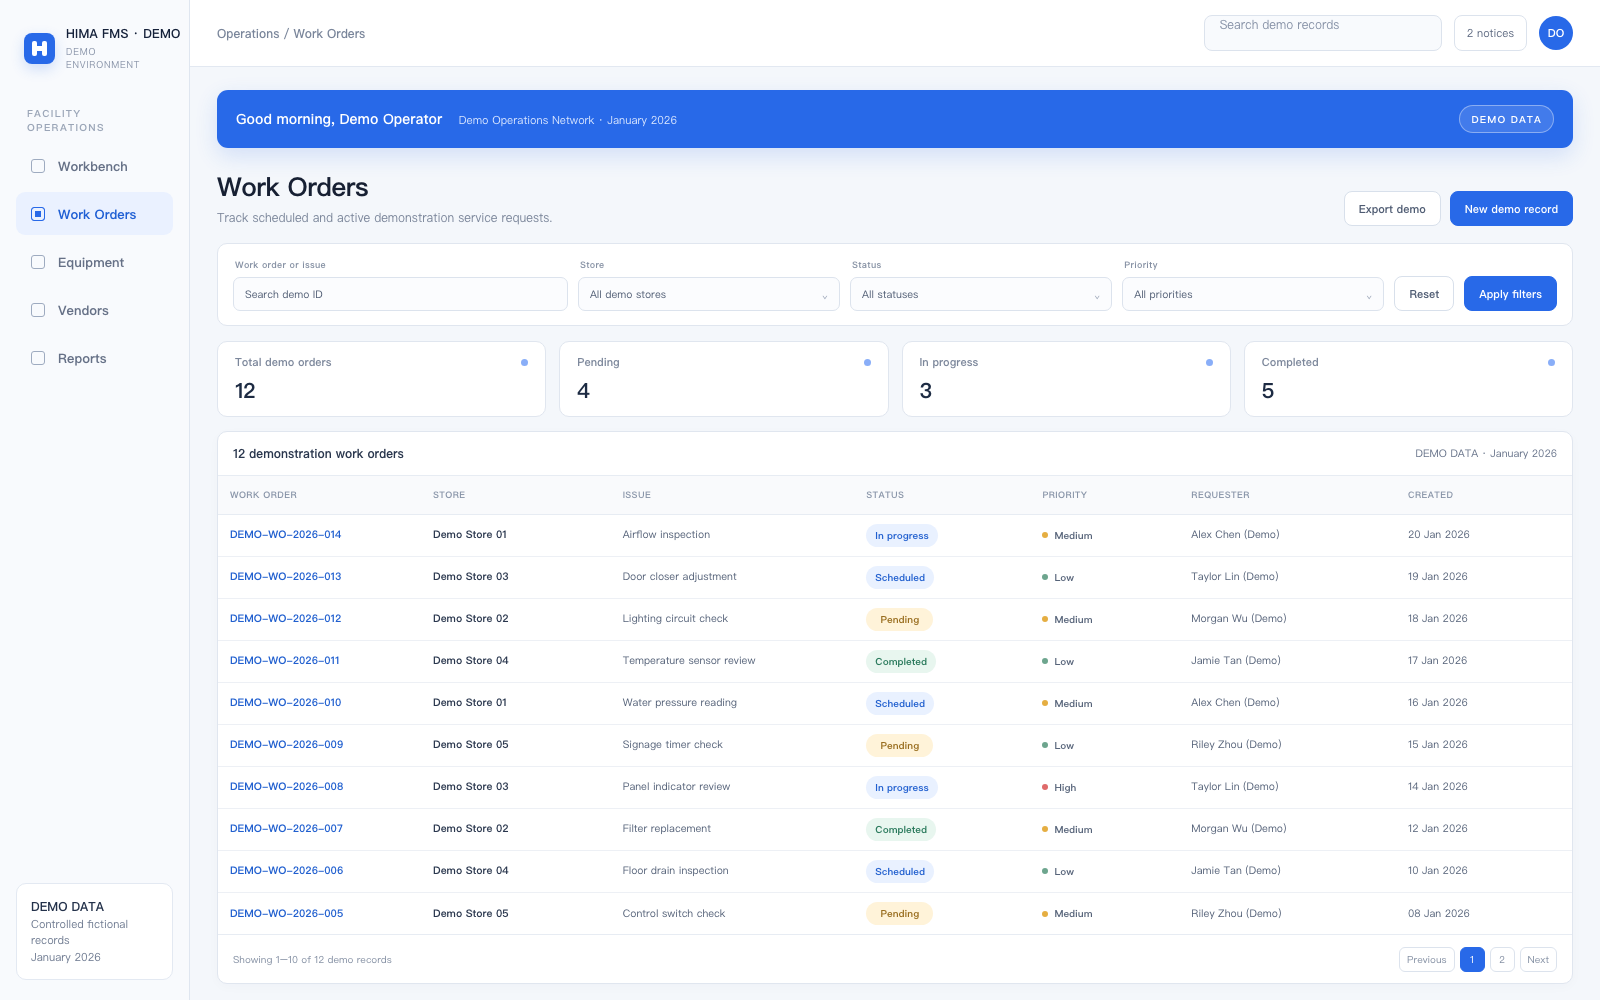Viewport: 1600px width, 1000px height.
Task: Open the DO user avatar
Action: coord(1556,33)
